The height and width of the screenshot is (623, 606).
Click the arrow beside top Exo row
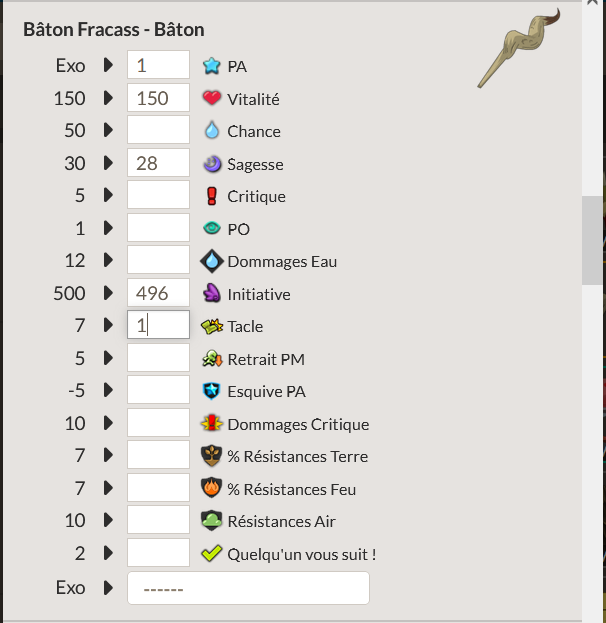108,66
